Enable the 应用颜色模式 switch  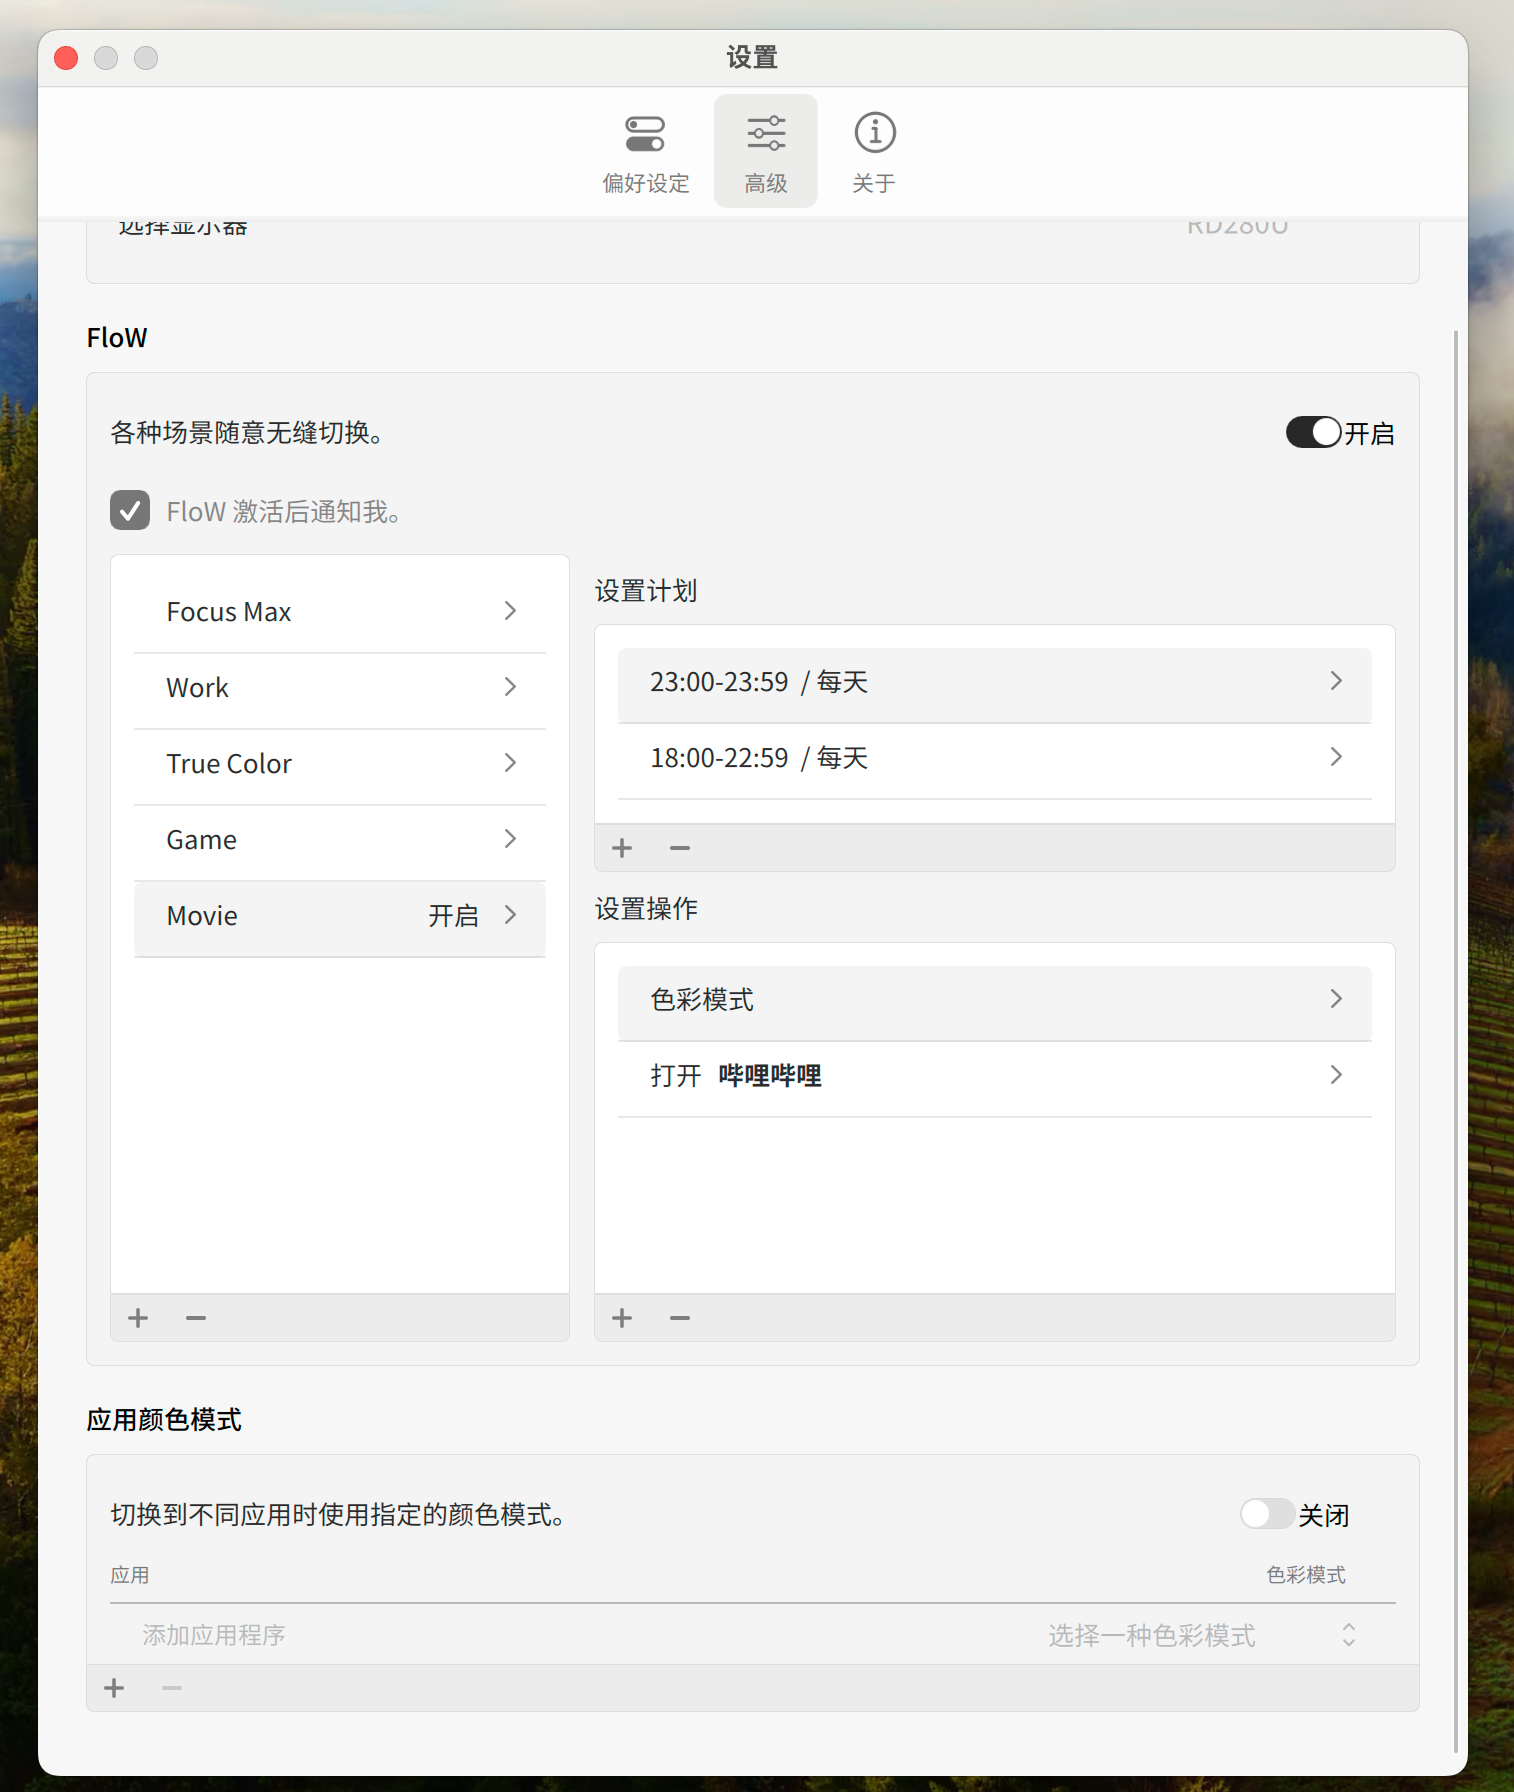pyautogui.click(x=1267, y=1514)
